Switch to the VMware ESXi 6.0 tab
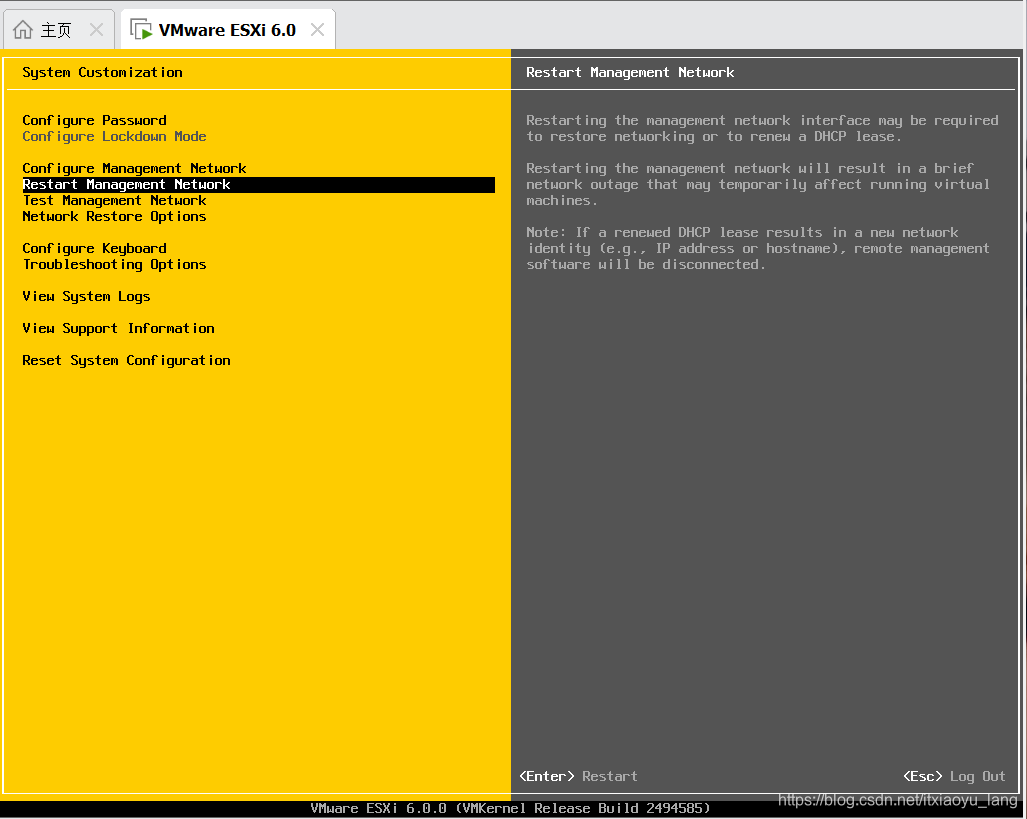This screenshot has width=1027, height=819. (228, 29)
